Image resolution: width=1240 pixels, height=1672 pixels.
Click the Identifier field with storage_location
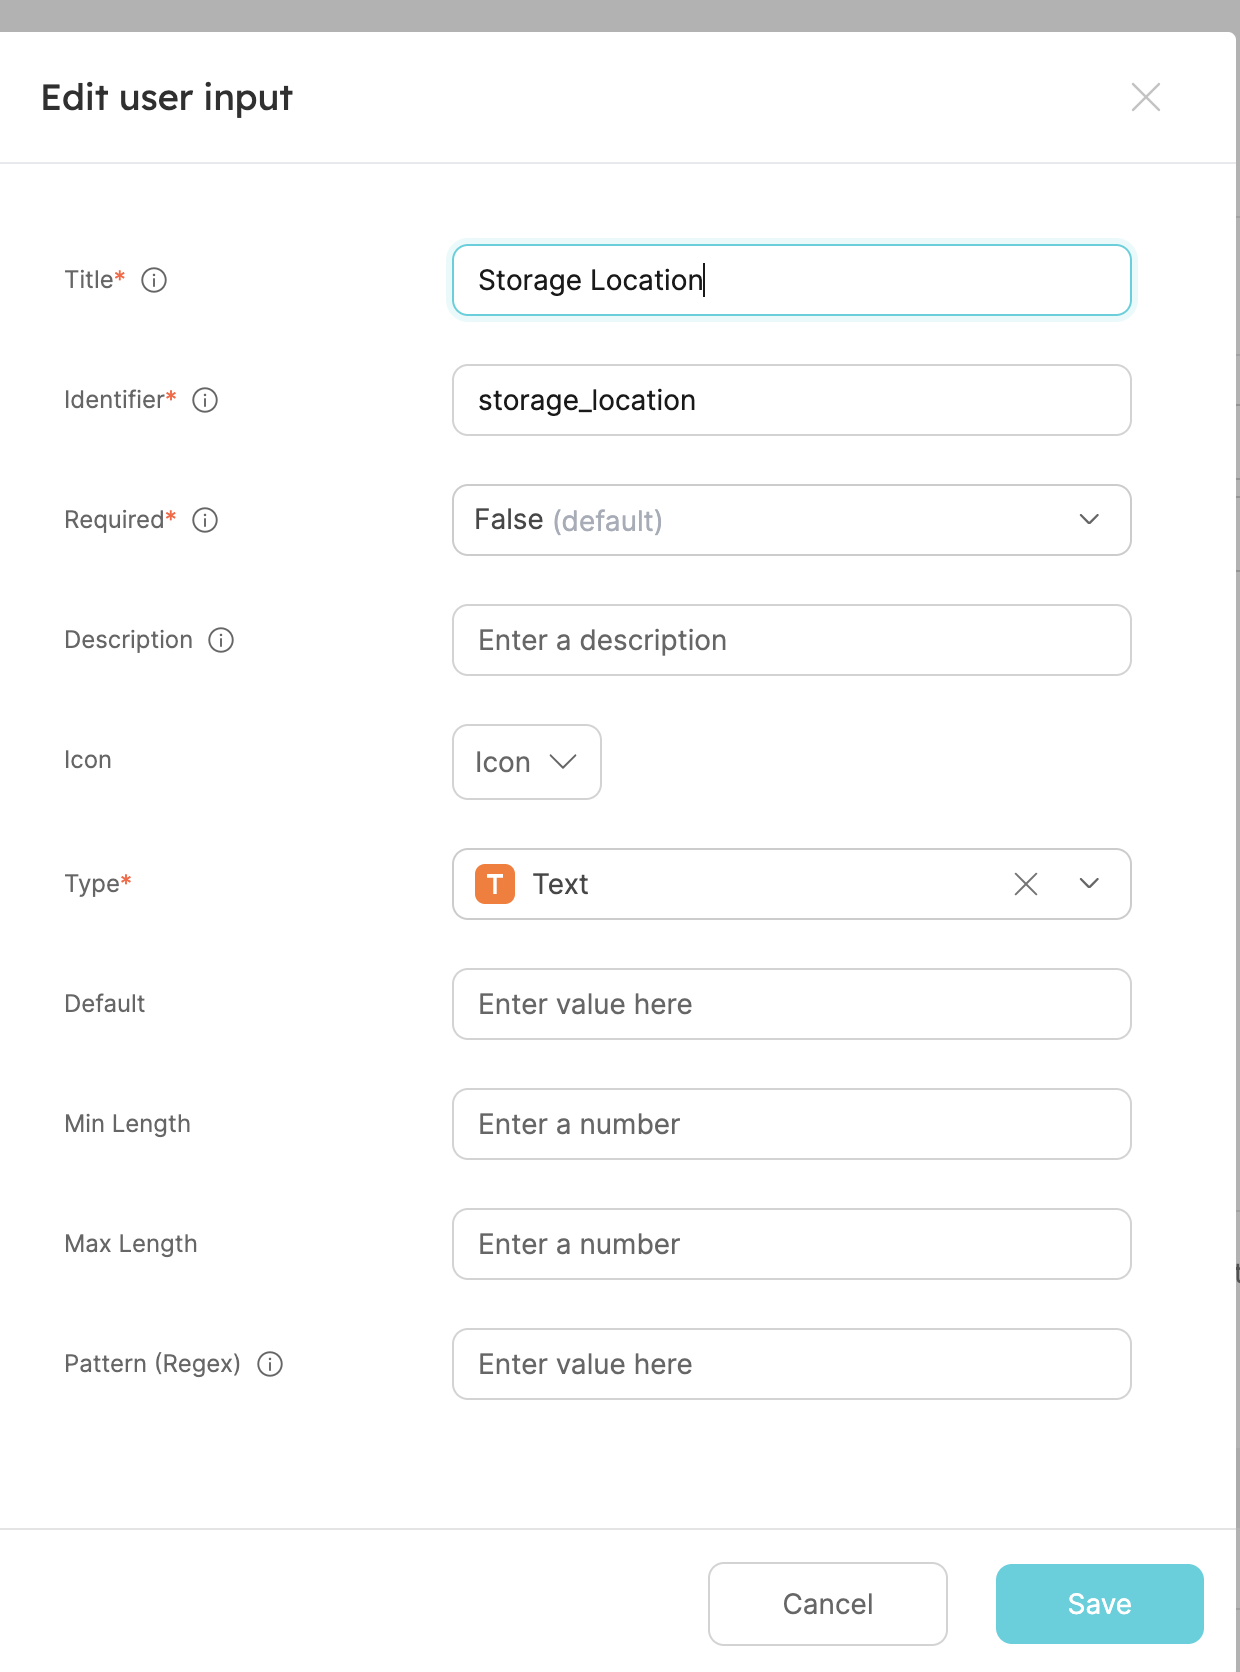(792, 400)
